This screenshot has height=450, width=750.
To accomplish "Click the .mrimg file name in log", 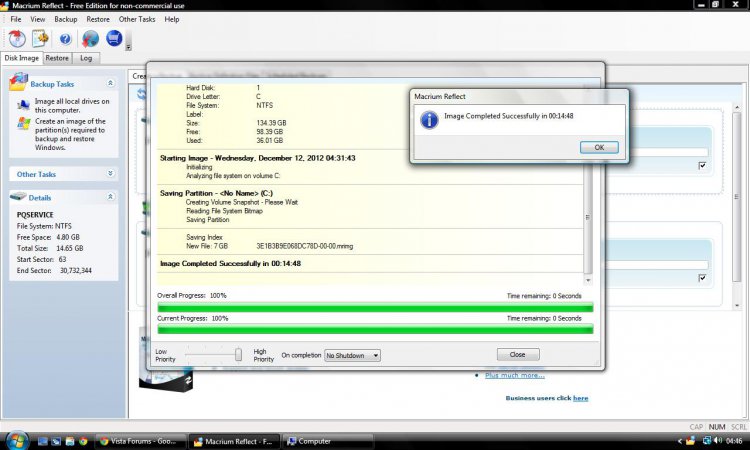I will pyautogui.click(x=305, y=246).
